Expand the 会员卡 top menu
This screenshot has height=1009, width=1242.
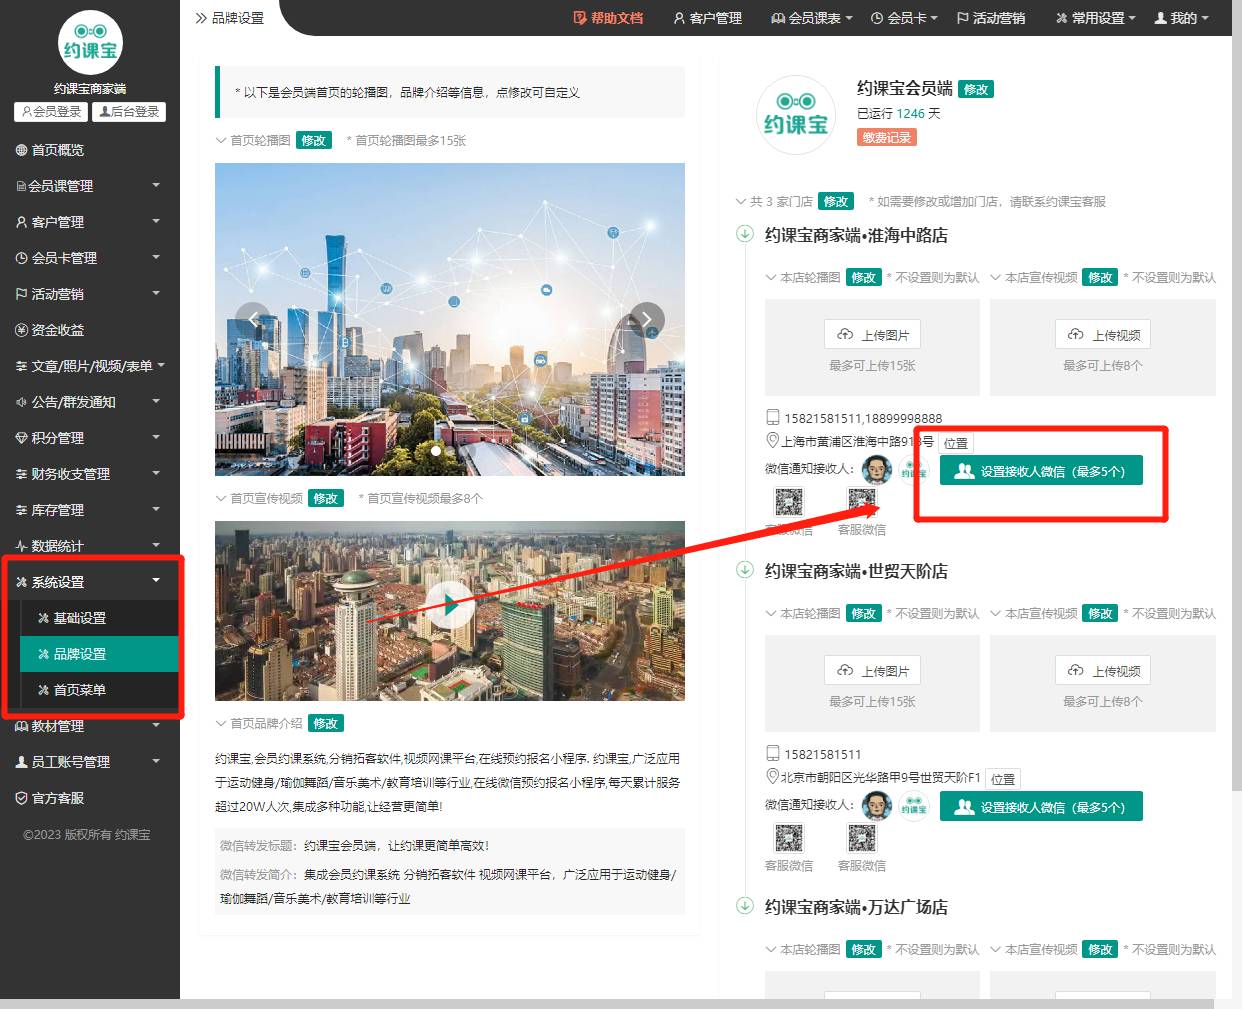[904, 18]
